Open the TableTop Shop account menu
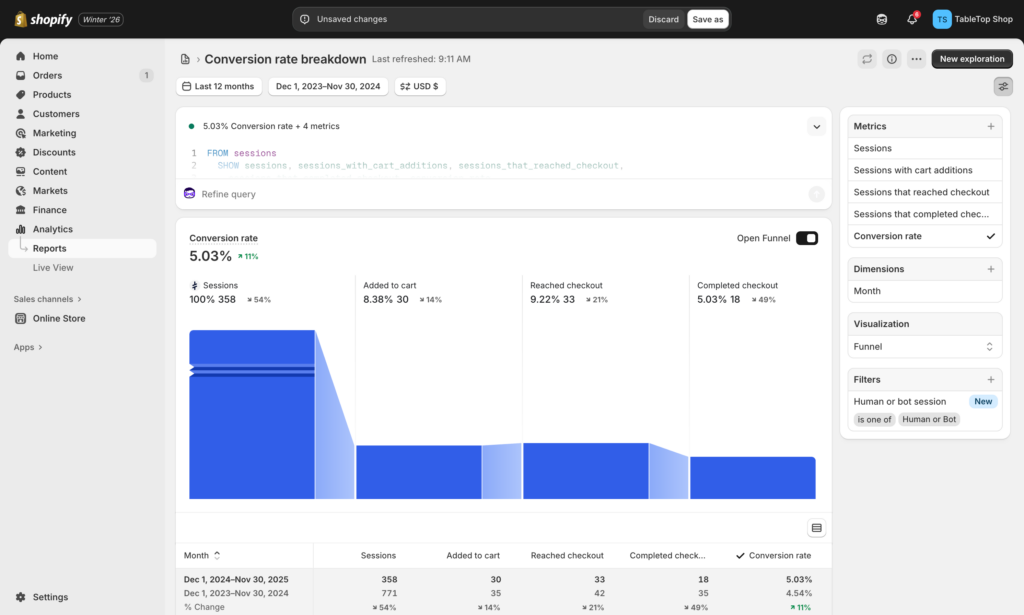The image size is (1024, 615). (972, 19)
